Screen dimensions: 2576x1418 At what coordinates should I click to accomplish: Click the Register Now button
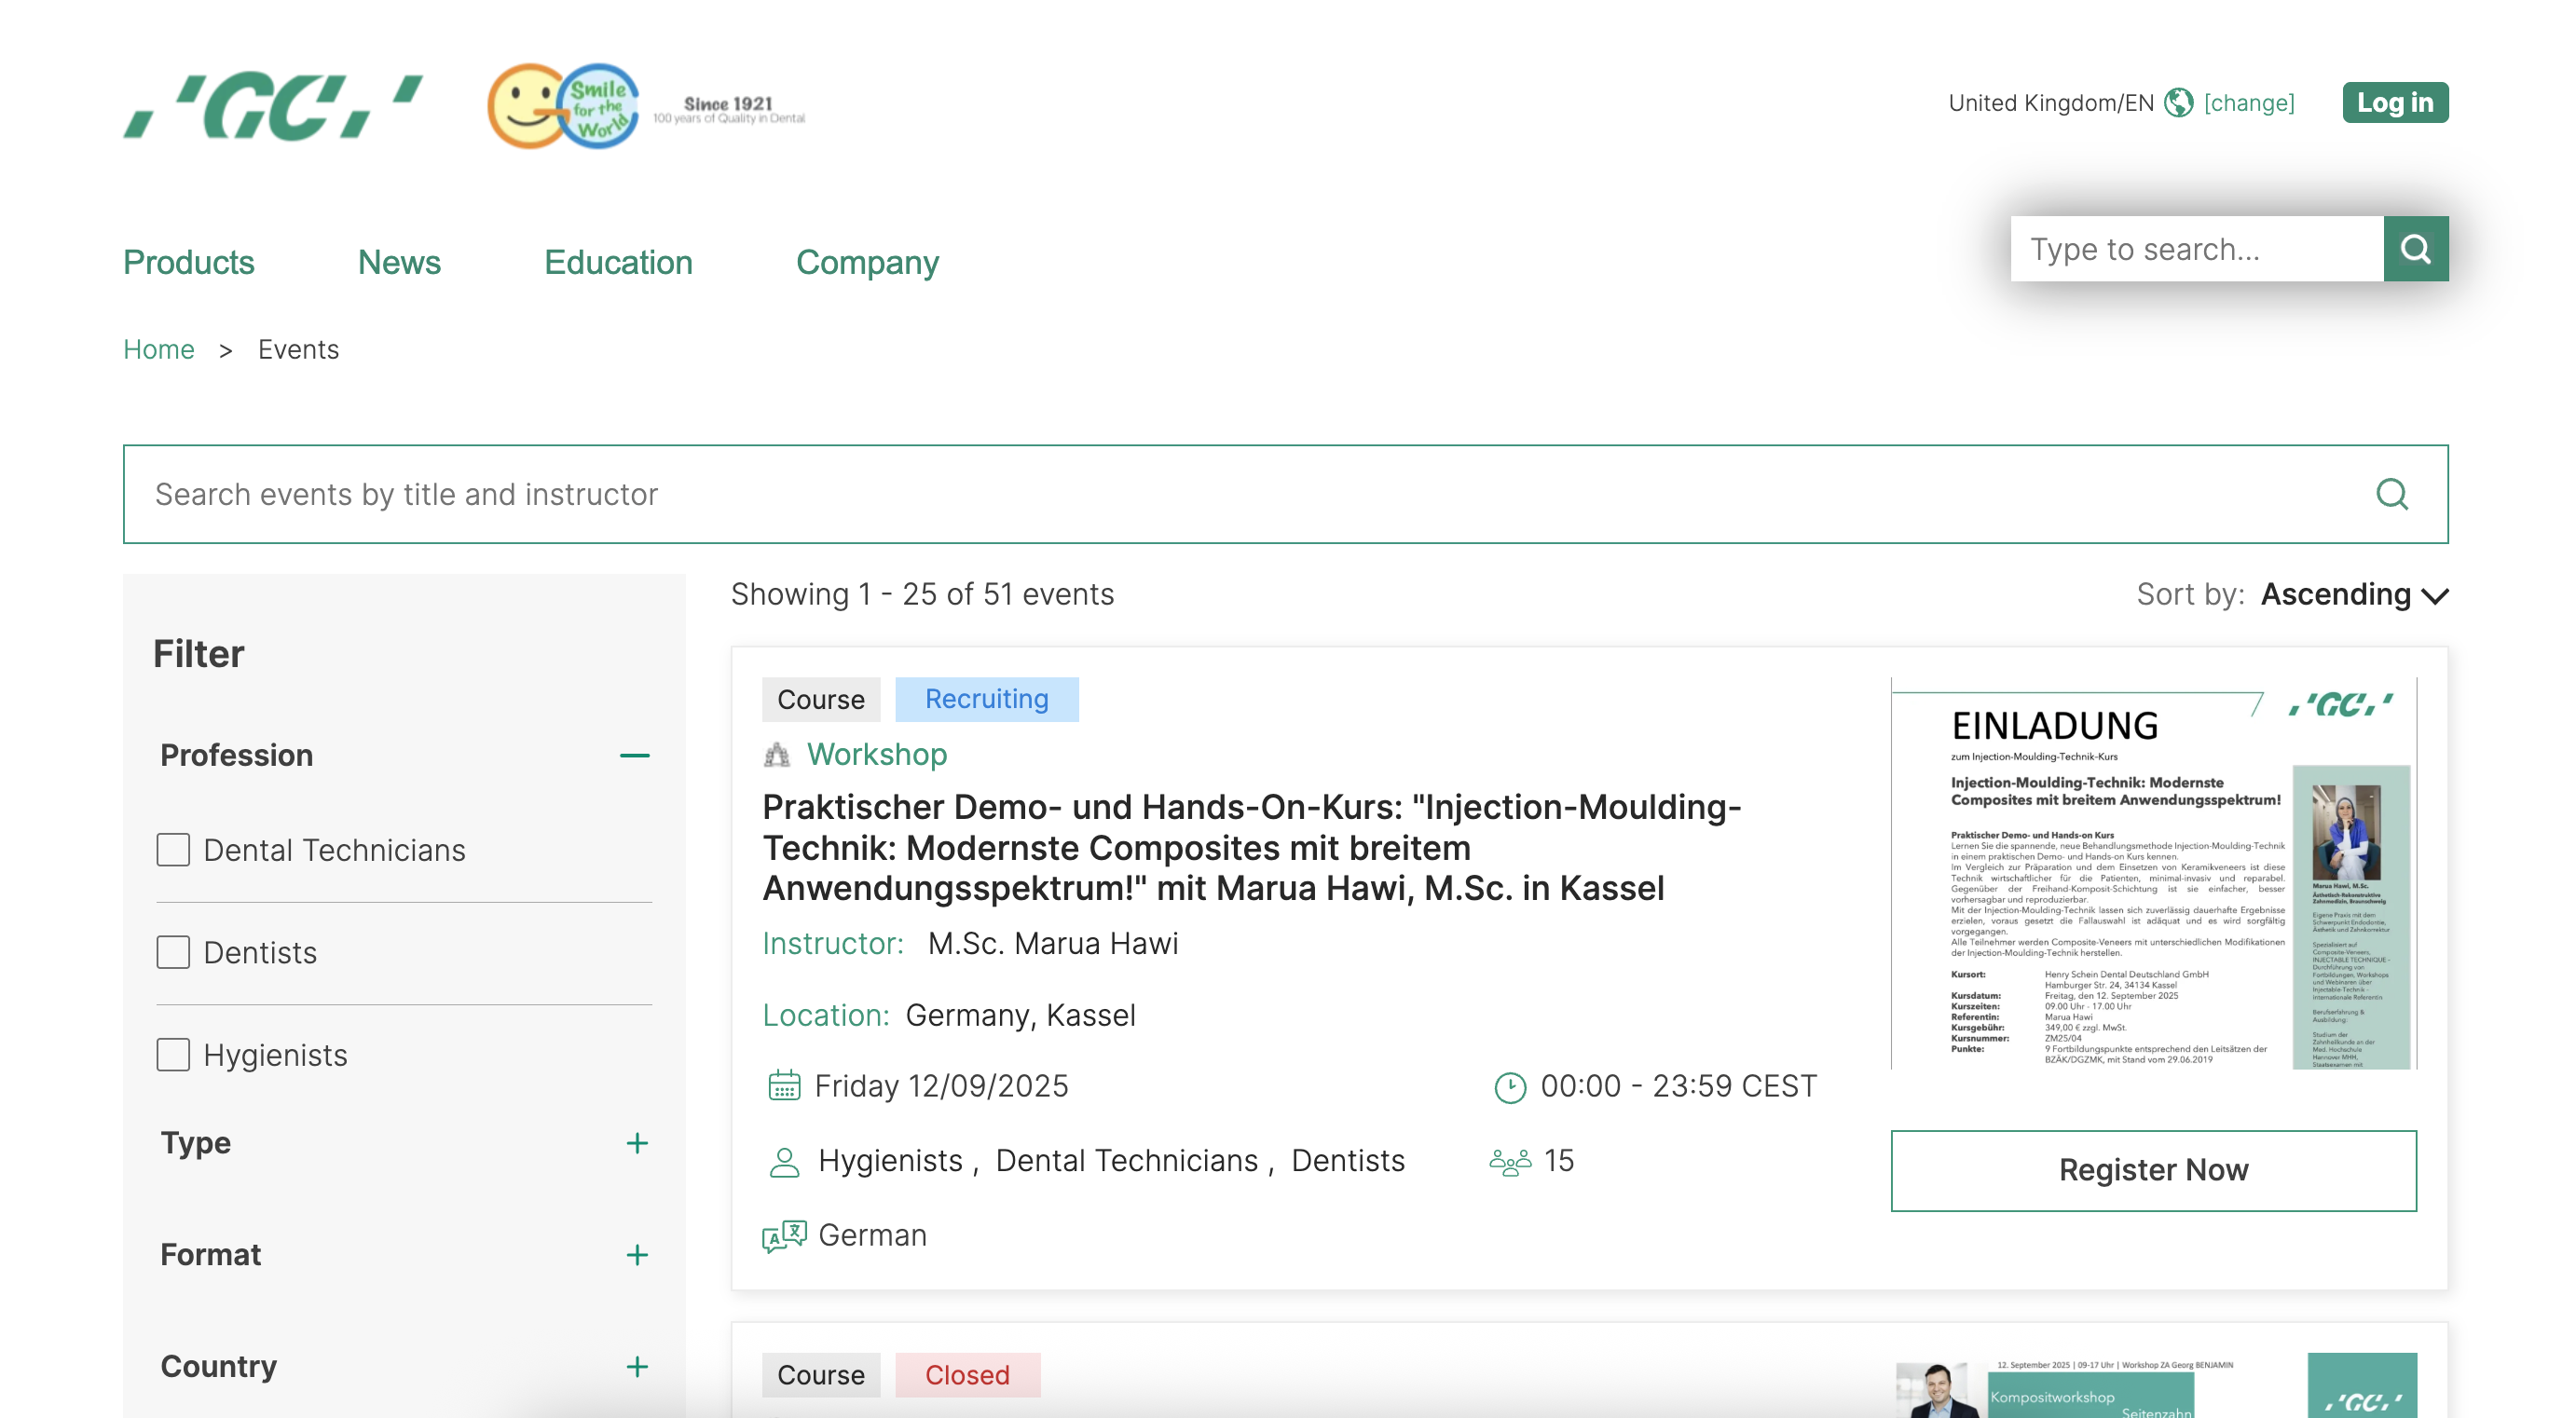click(x=2152, y=1170)
